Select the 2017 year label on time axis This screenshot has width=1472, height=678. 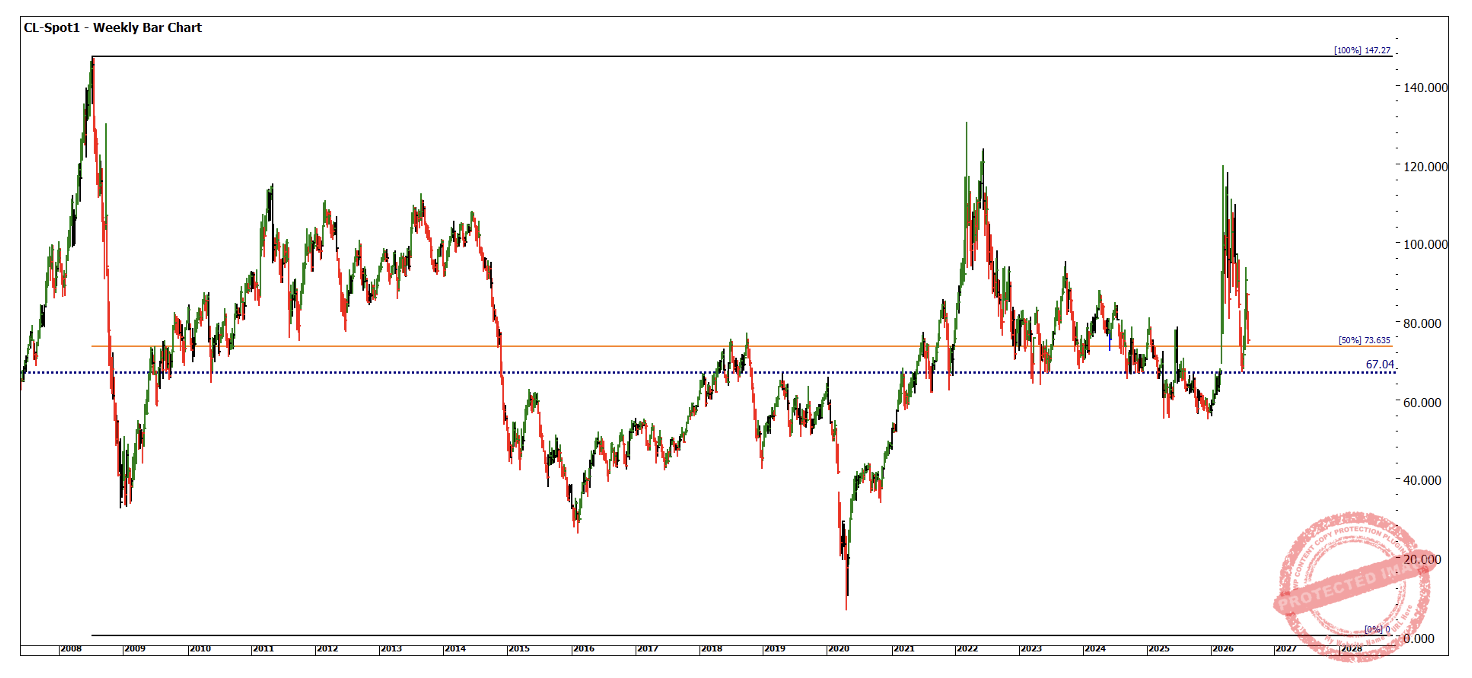click(x=647, y=649)
